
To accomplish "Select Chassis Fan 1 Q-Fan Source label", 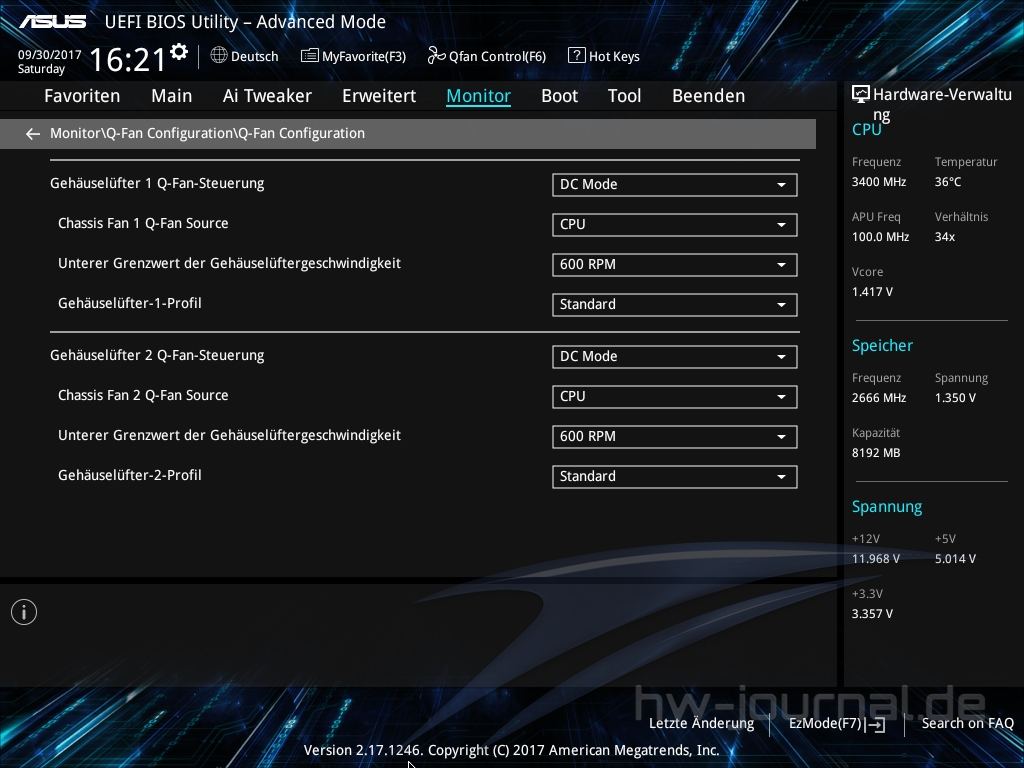I will 143,223.
